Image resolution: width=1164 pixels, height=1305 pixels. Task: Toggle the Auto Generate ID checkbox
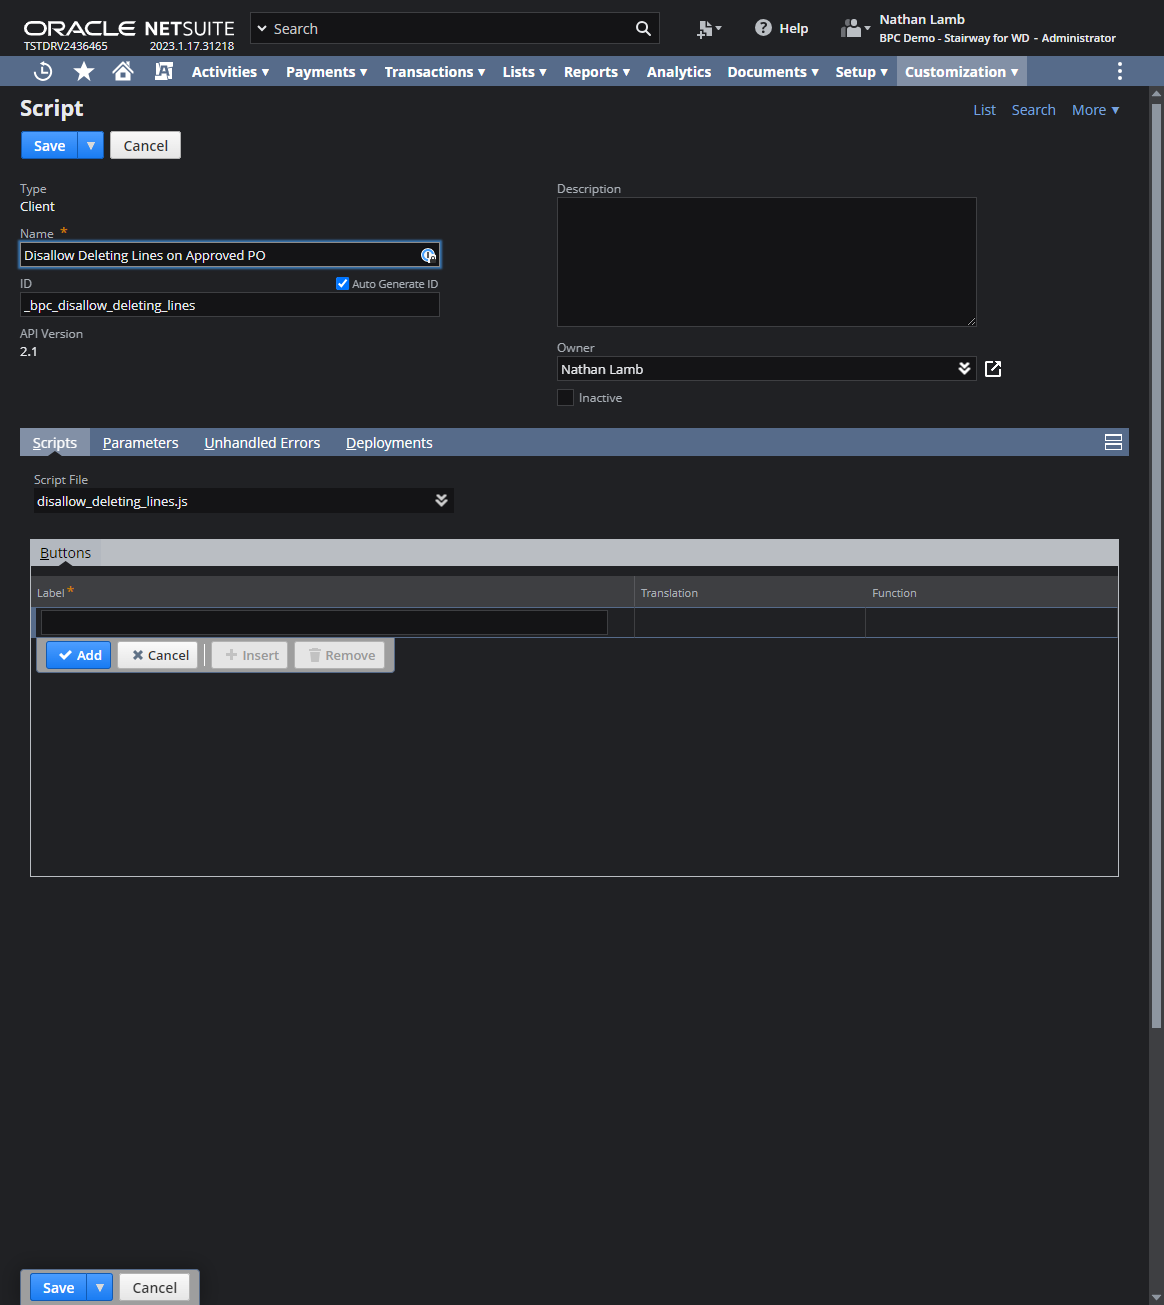342,284
